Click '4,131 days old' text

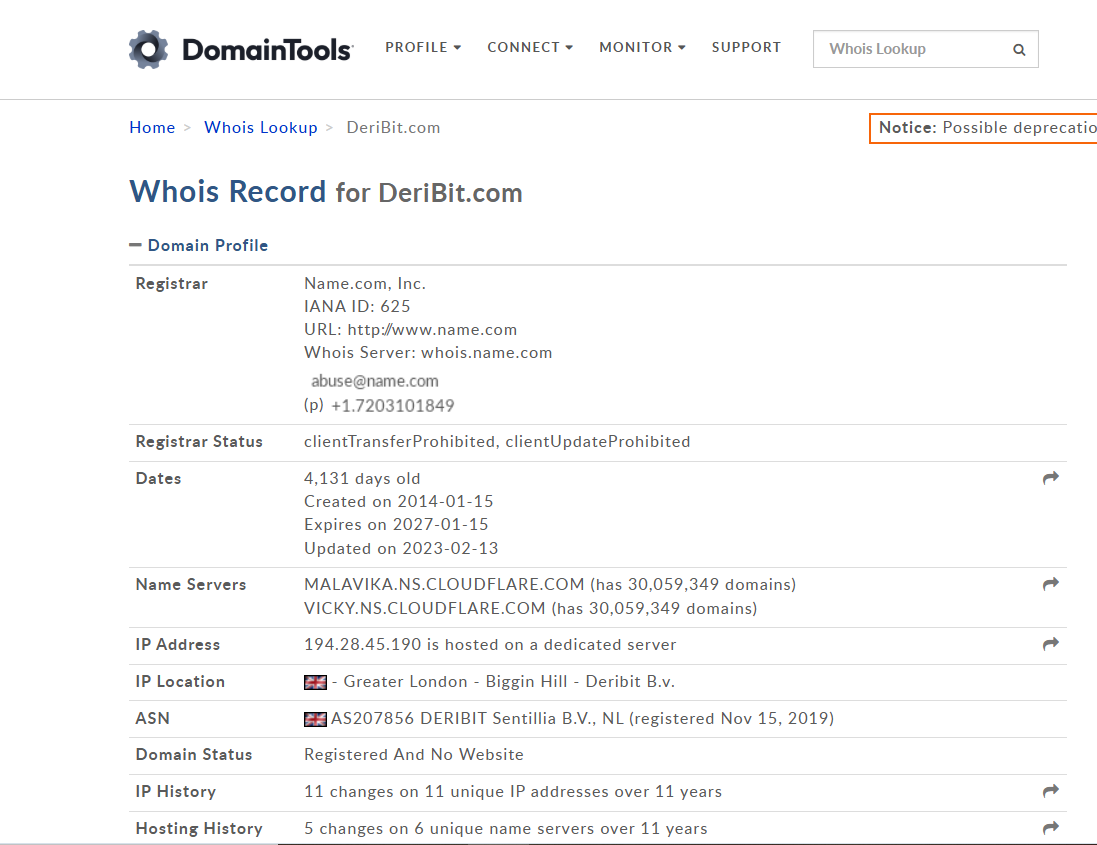point(362,478)
